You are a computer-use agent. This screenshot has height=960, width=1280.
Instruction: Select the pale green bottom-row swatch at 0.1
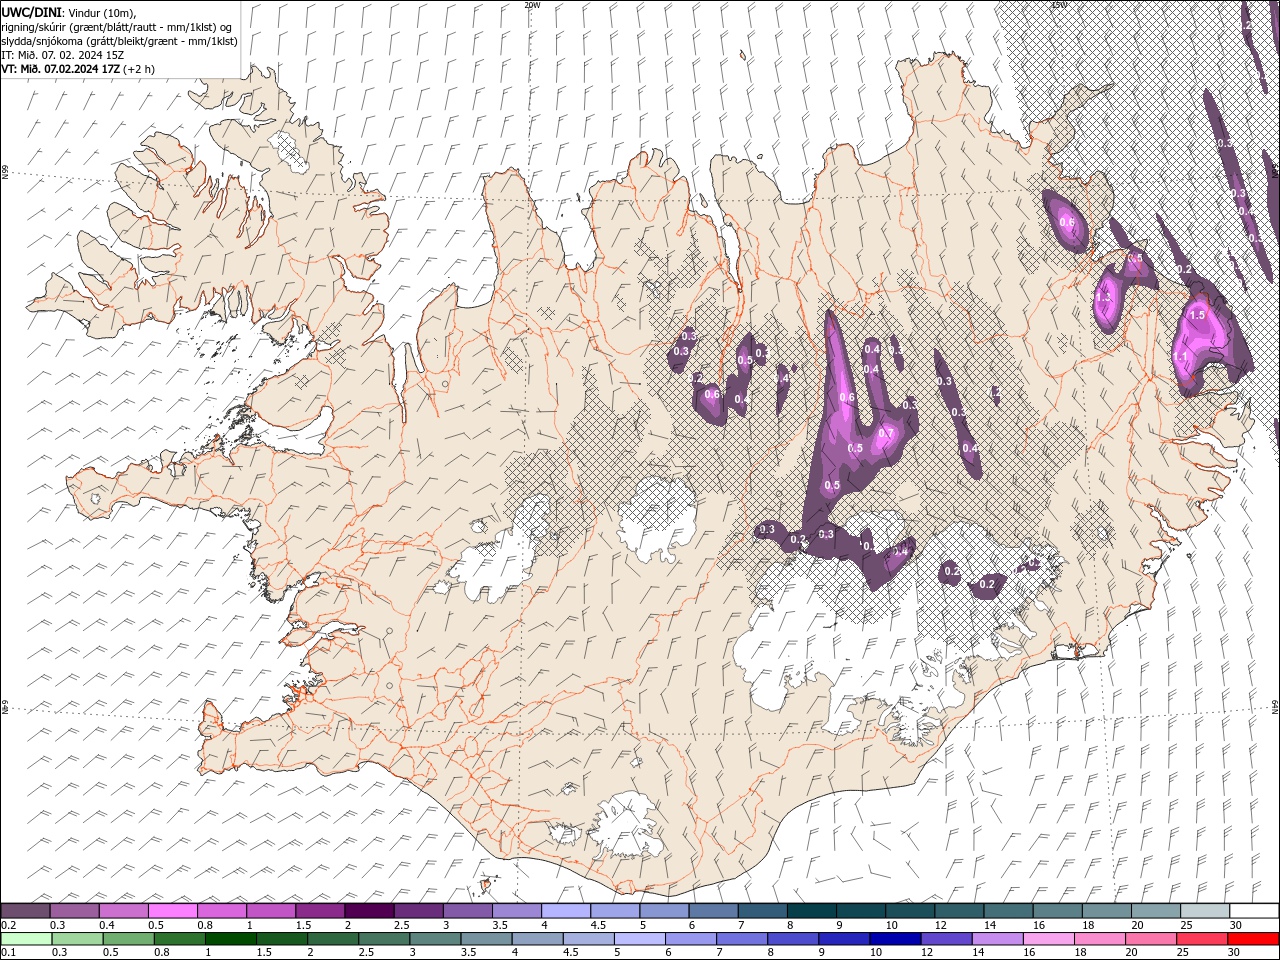[26, 939]
